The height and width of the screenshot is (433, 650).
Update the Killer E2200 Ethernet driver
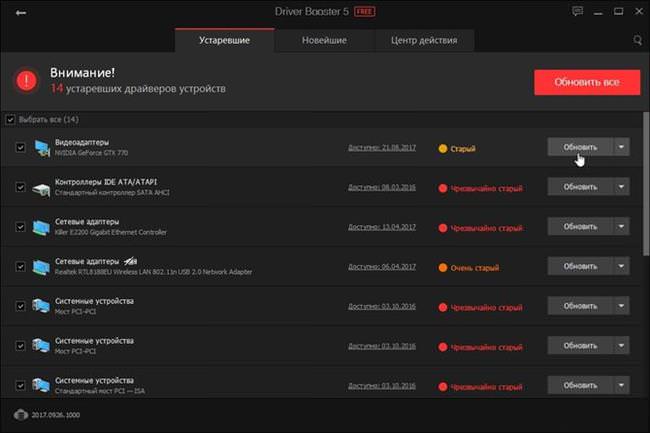[x=580, y=227]
